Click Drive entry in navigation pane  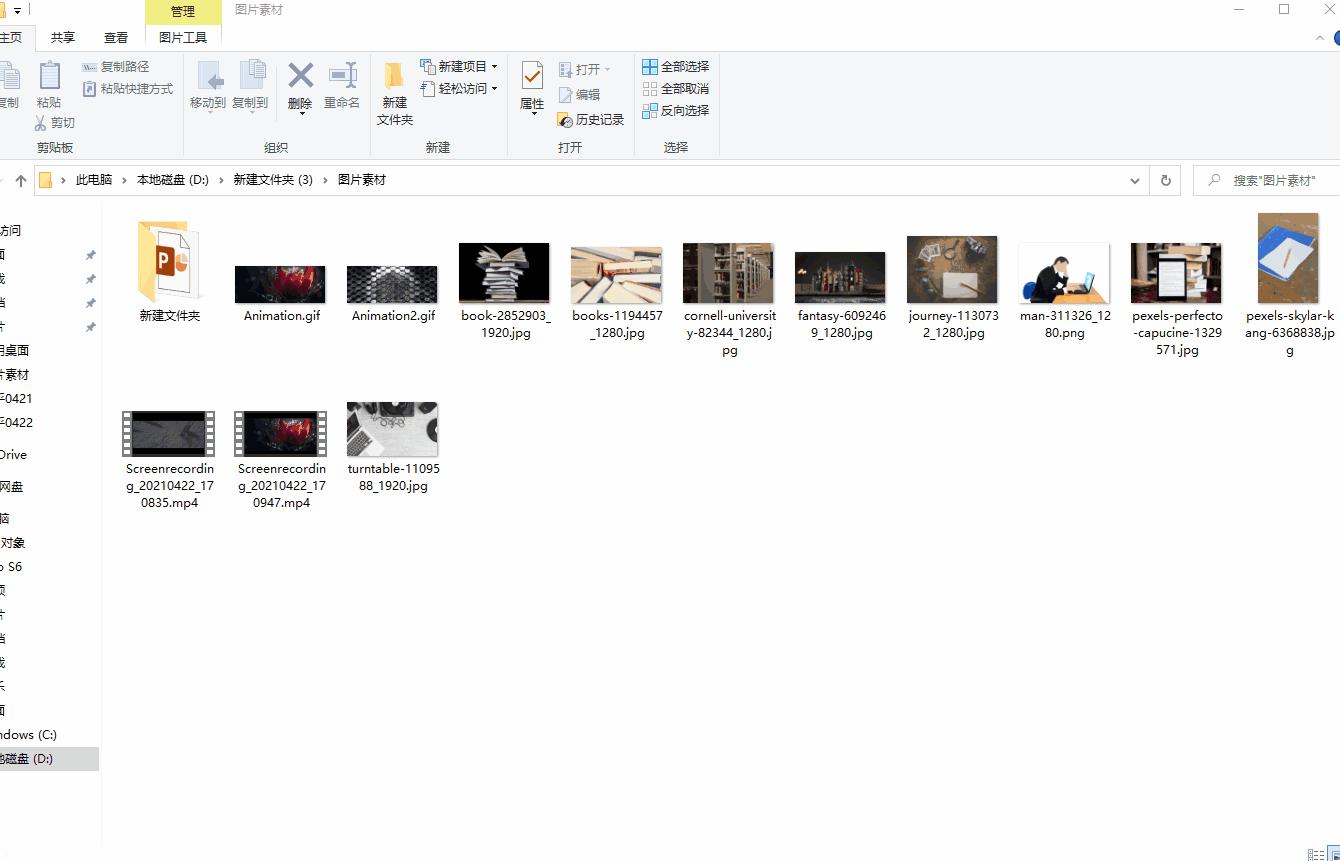[13, 455]
